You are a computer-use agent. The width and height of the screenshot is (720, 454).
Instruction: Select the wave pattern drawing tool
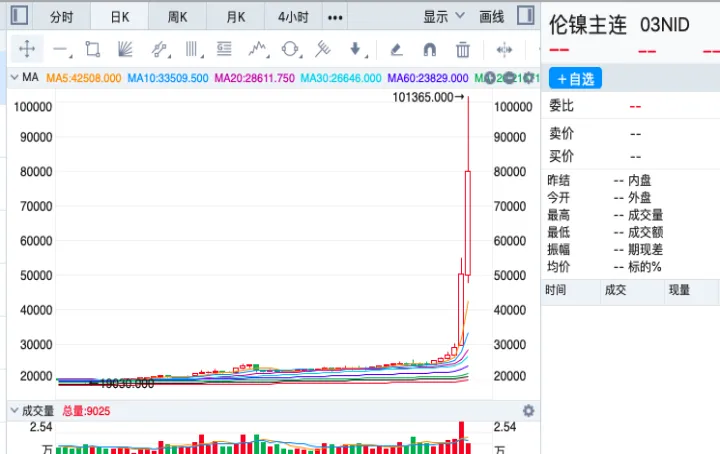(257, 49)
